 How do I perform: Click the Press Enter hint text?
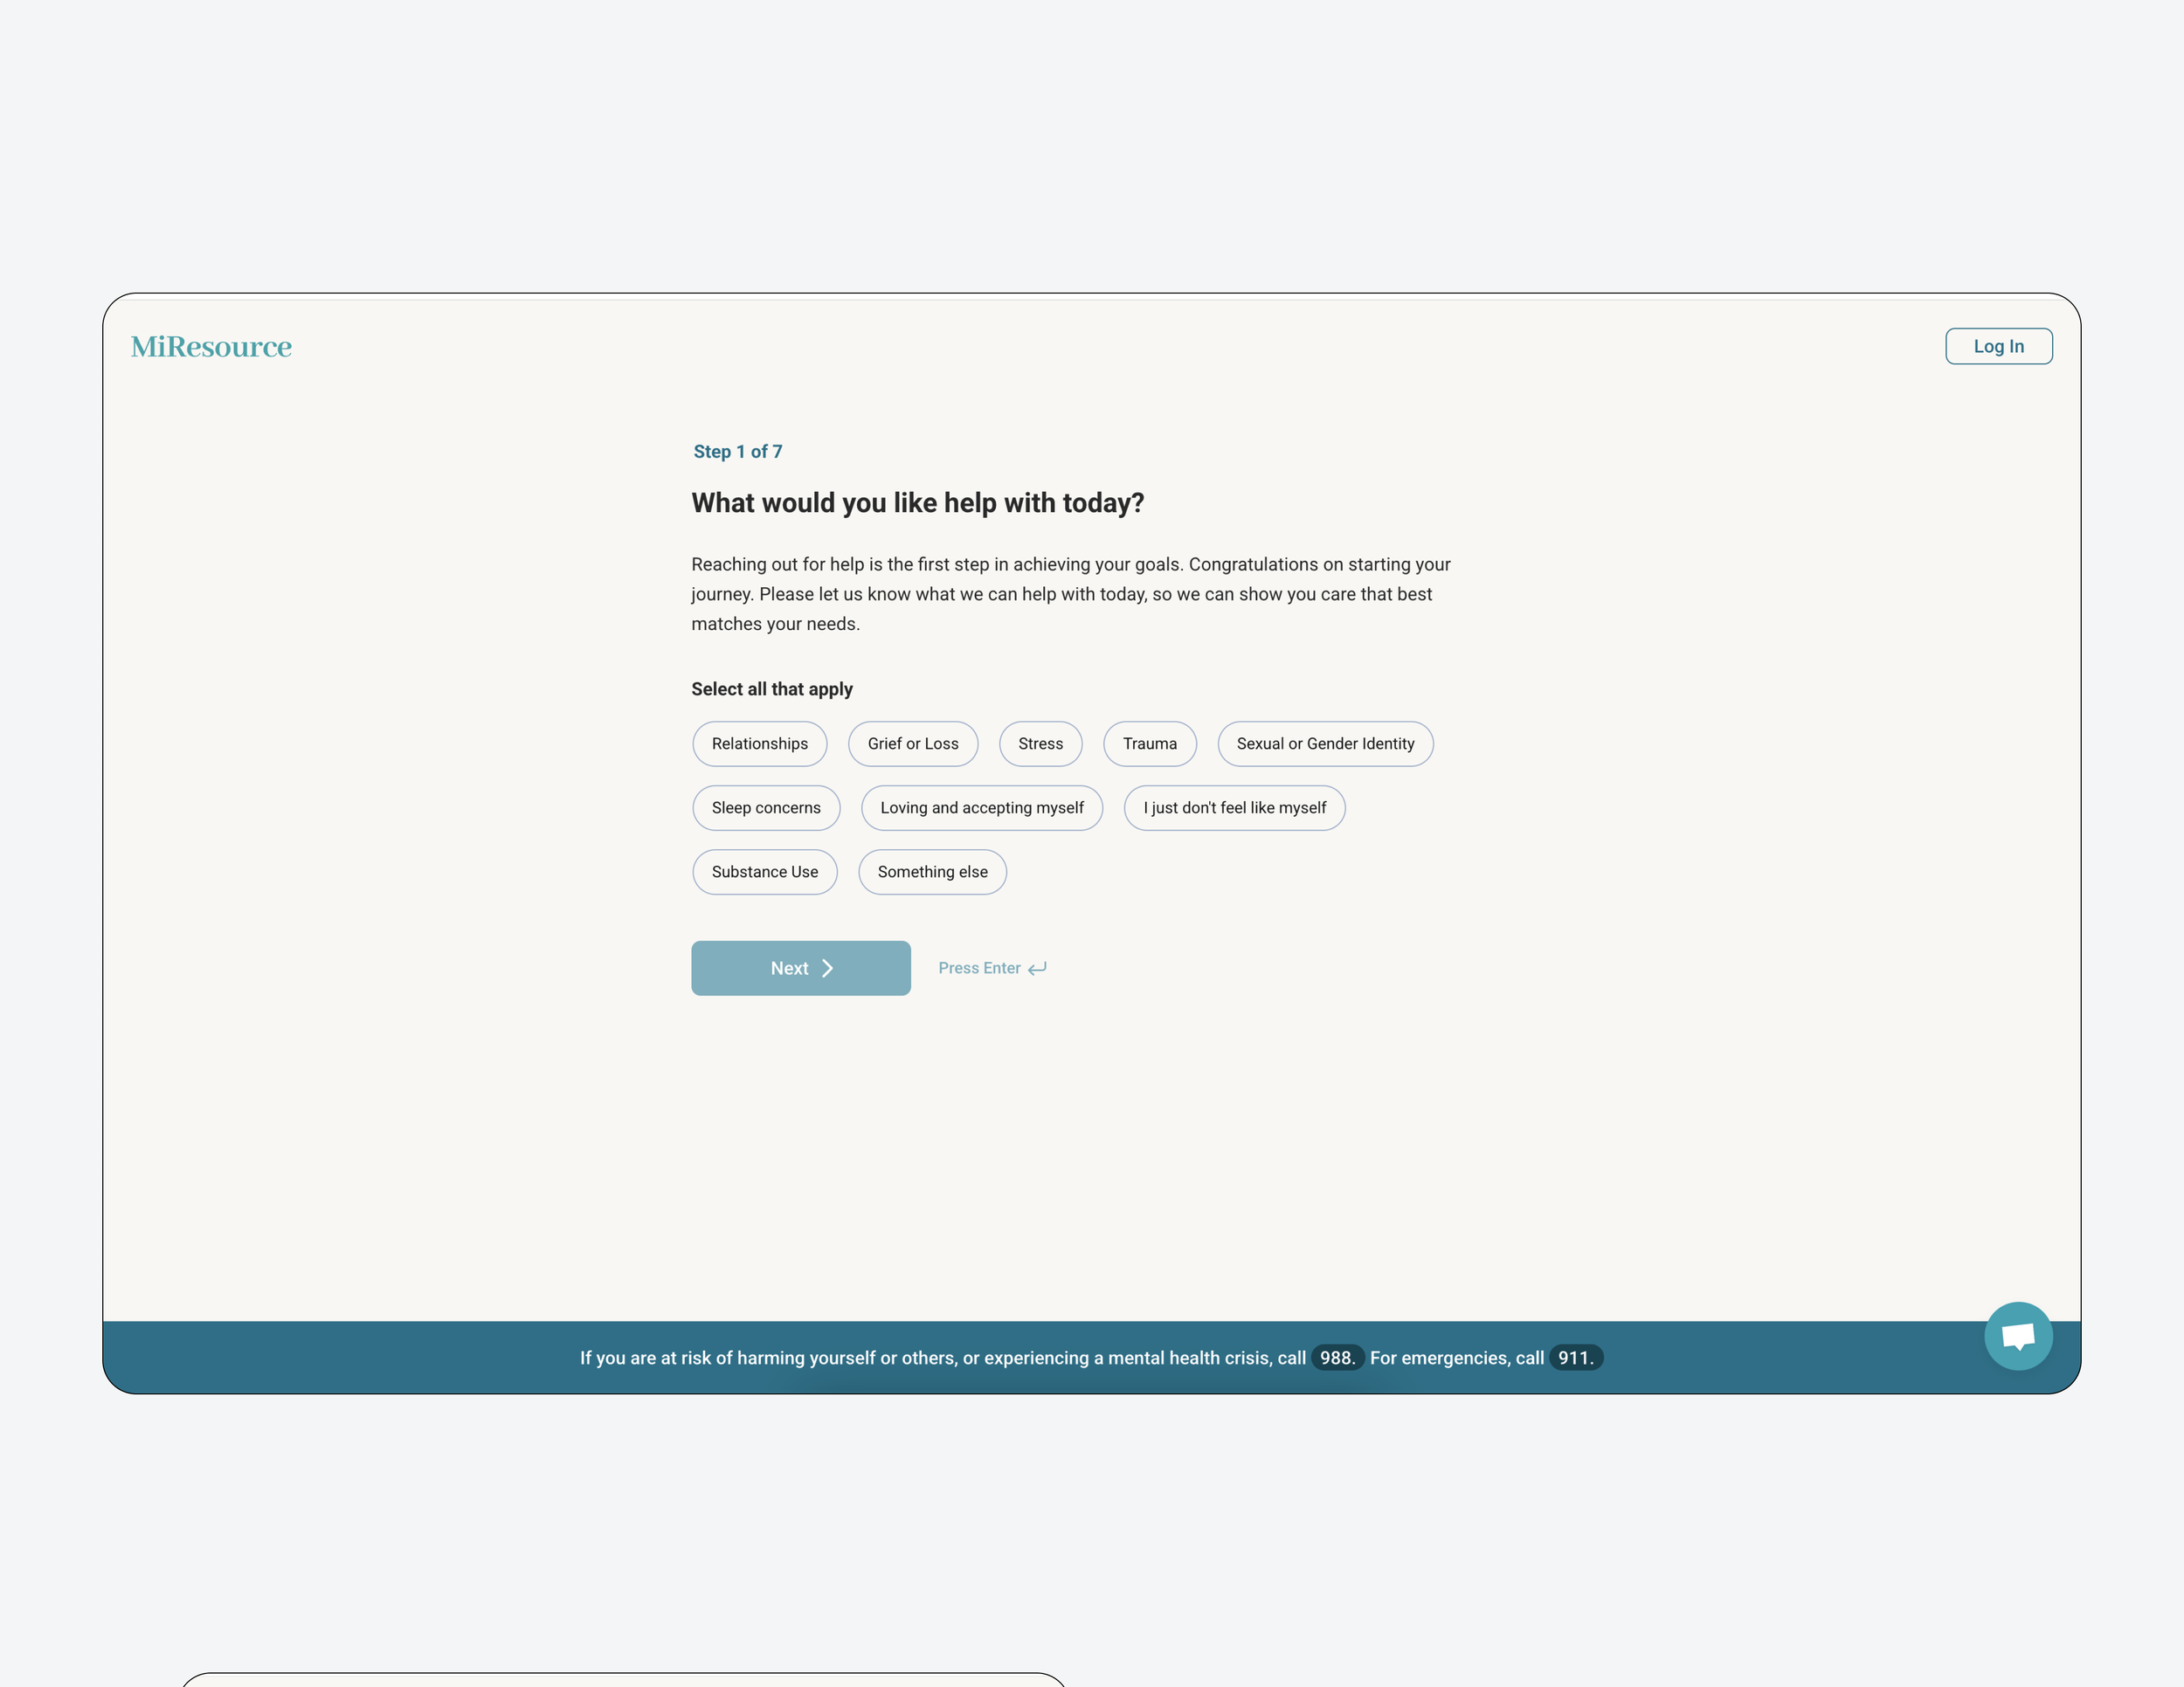[x=978, y=968]
